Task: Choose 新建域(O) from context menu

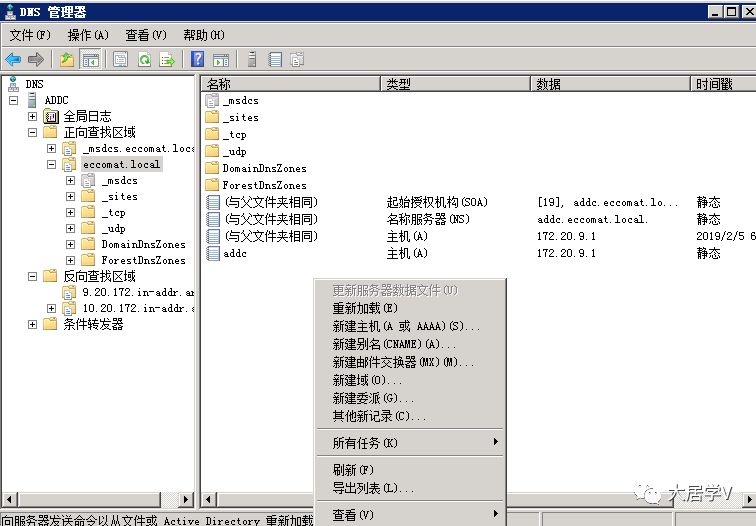Action: 410,380
